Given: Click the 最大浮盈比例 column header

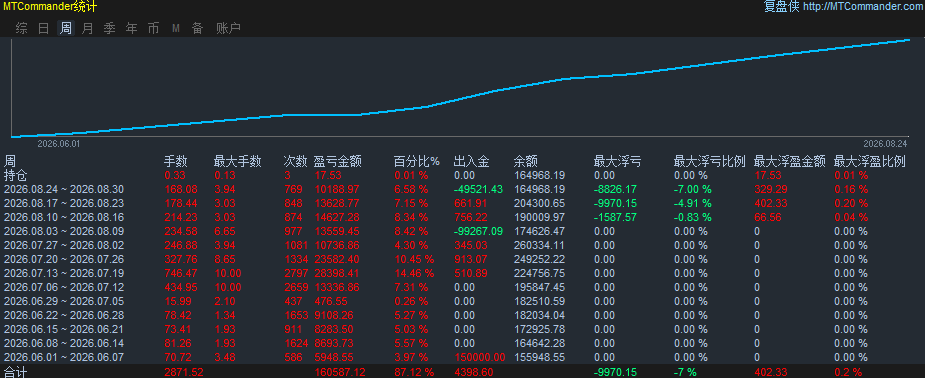Looking at the screenshot, I should pyautogui.click(x=870, y=162).
